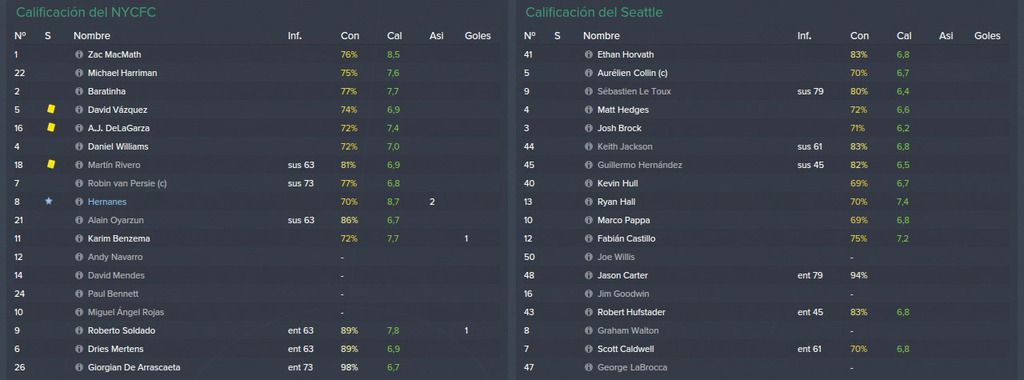Click info icon next to Roberto Soldado
Viewport: 1024px width, 380px height.
pos(79,331)
